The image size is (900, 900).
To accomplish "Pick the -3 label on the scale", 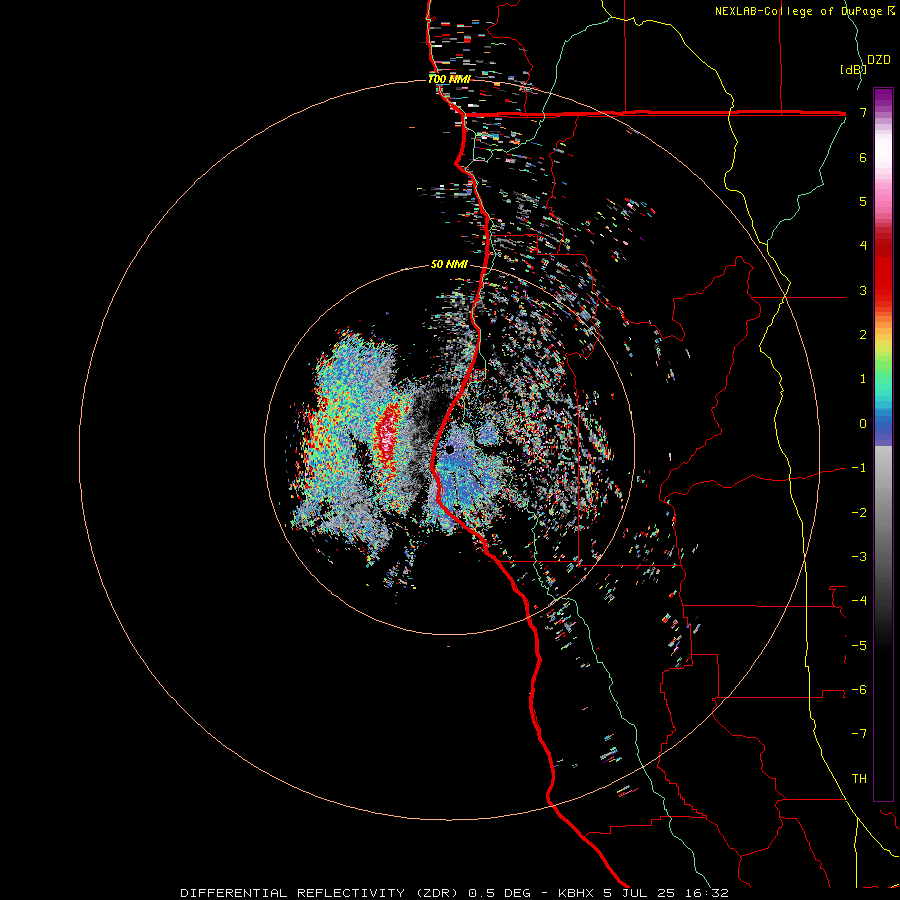I will (859, 557).
